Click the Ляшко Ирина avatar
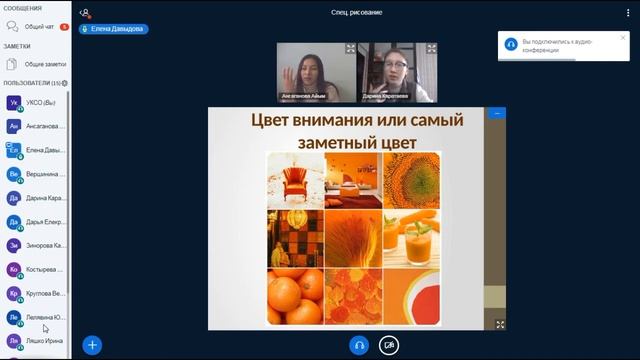This screenshot has width=640, height=360. [x=14, y=341]
